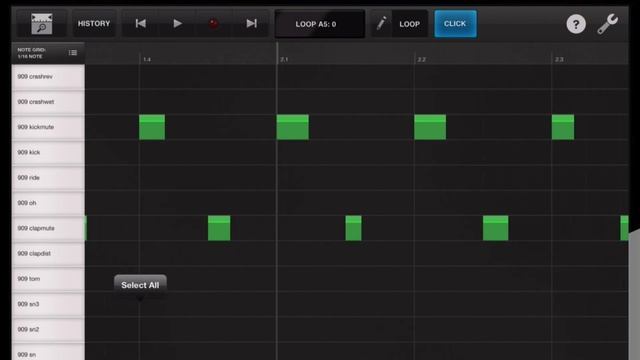
Task: Click the 2.1 timeline marker
Action: coord(284,60)
